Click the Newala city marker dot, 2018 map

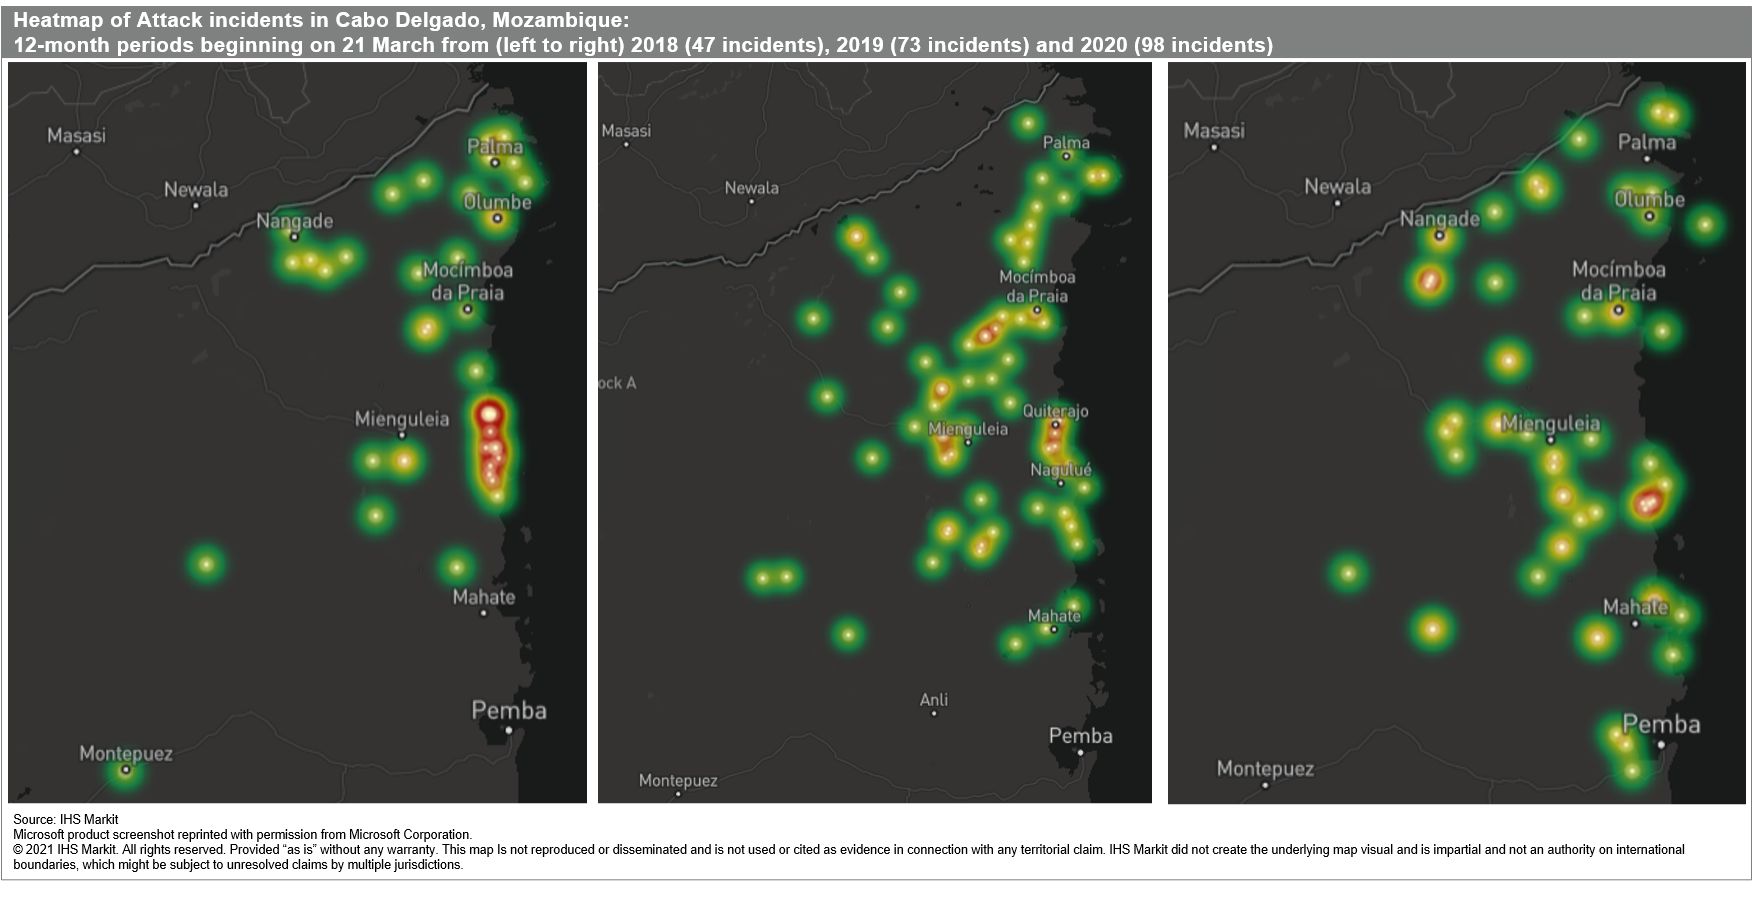click(x=196, y=206)
